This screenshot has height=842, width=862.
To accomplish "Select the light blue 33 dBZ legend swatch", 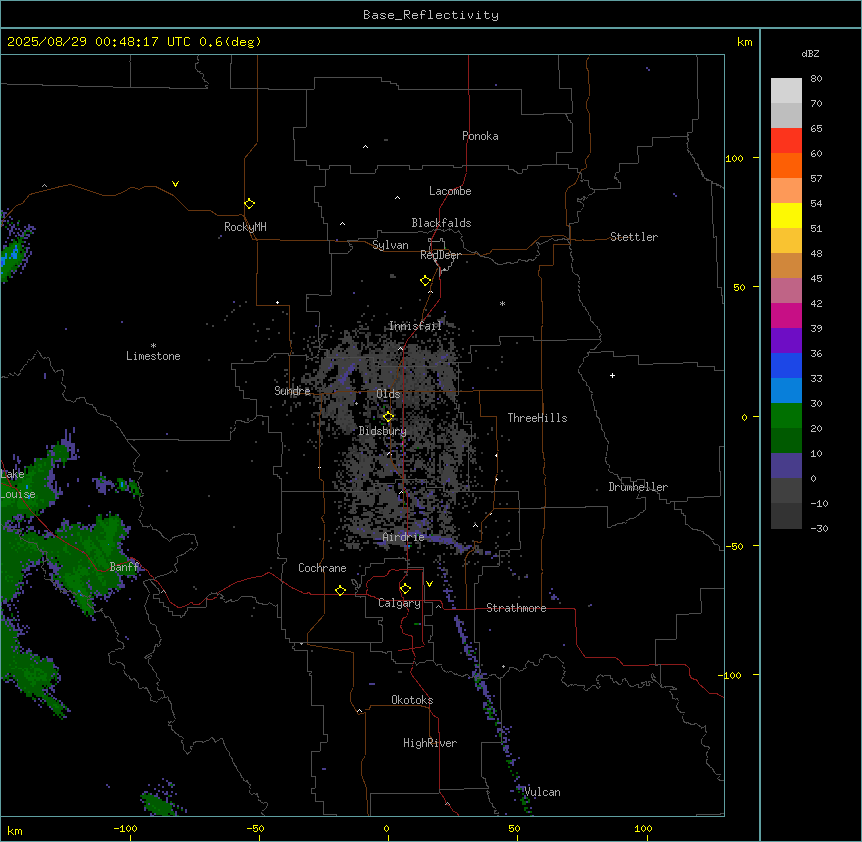I will [x=786, y=391].
